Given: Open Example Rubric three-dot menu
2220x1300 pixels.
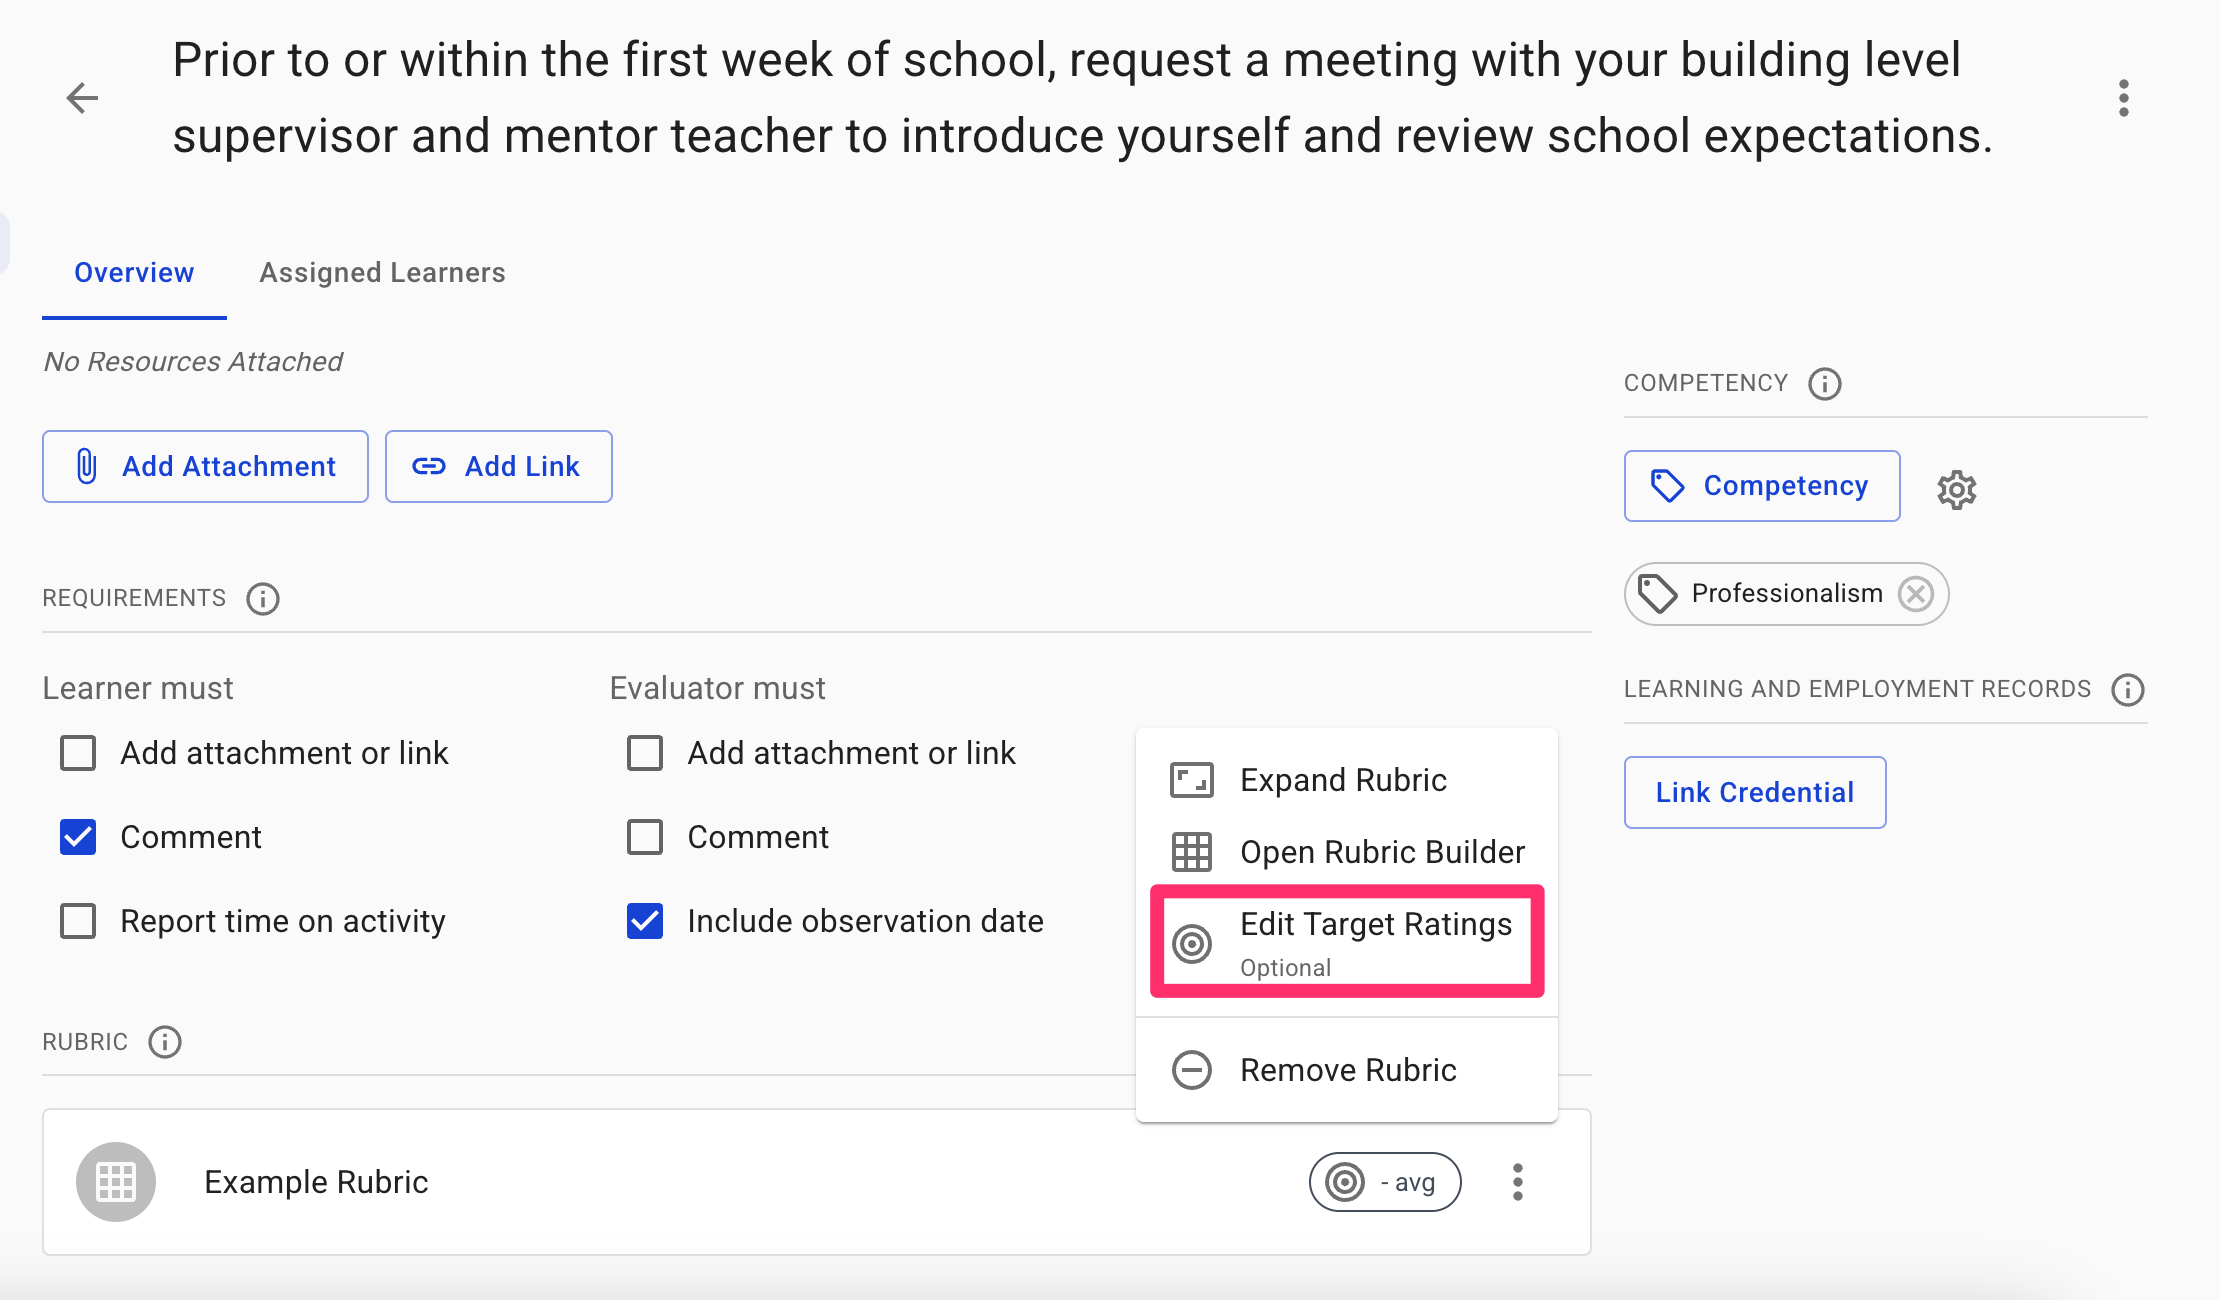Looking at the screenshot, I should (x=1517, y=1182).
